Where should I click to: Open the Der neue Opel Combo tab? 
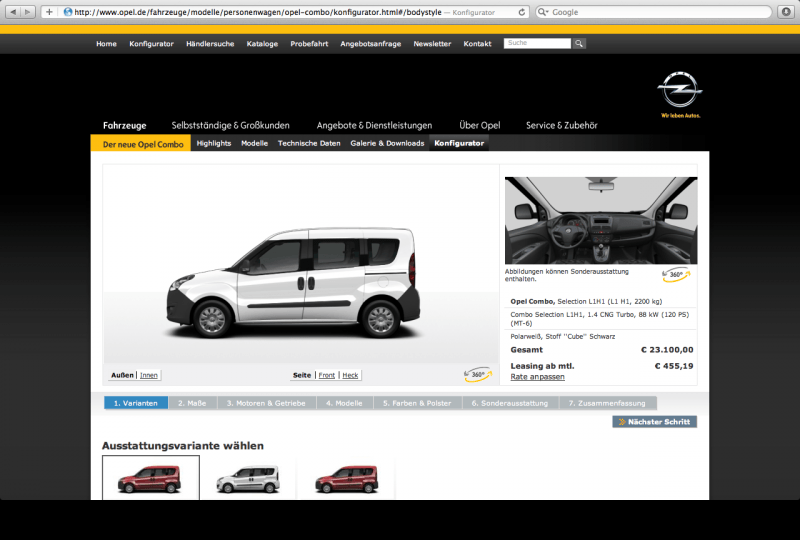[x=141, y=143]
